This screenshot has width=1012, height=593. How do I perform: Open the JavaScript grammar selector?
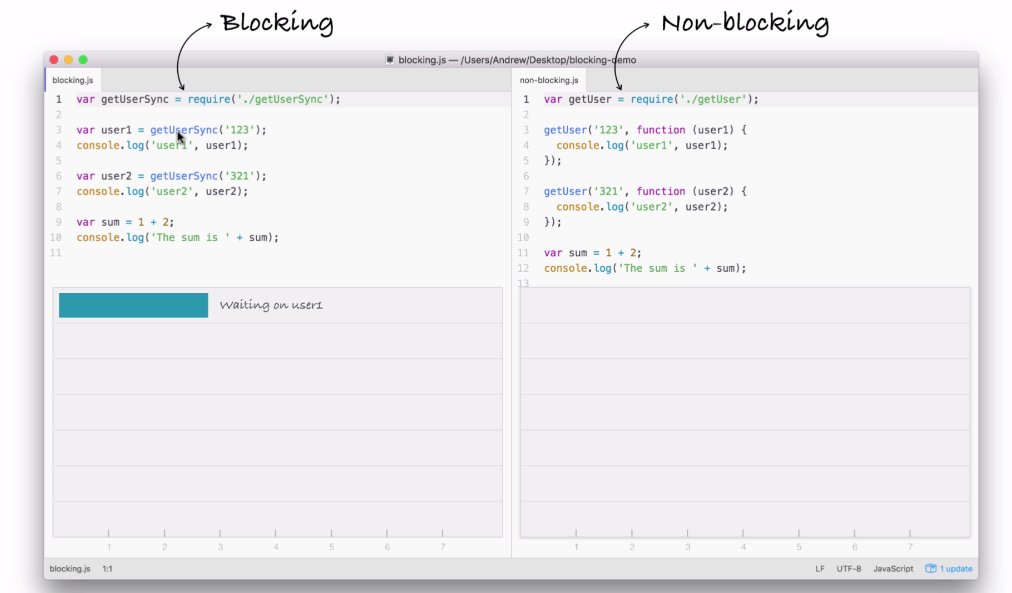point(892,568)
